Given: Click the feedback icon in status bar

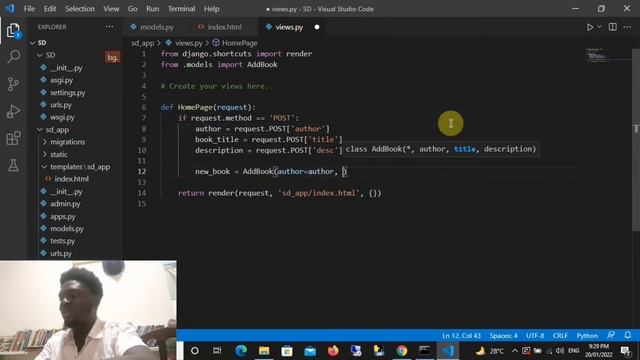Looking at the screenshot, I should [x=611, y=335].
